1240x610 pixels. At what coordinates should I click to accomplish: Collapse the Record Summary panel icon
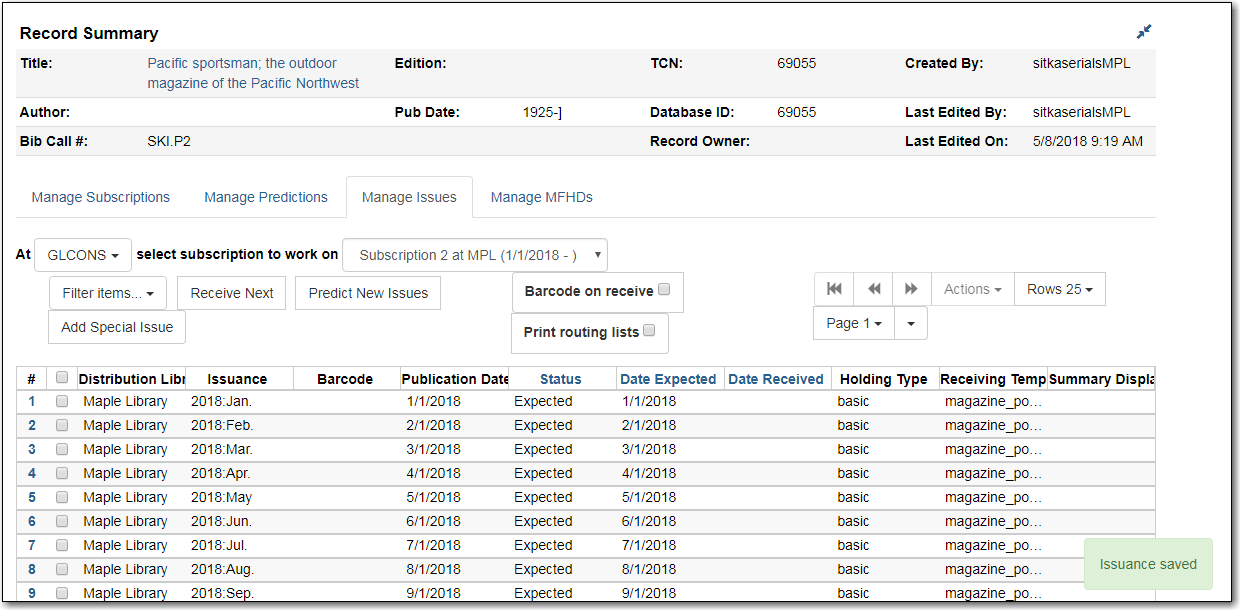pyautogui.click(x=1144, y=32)
